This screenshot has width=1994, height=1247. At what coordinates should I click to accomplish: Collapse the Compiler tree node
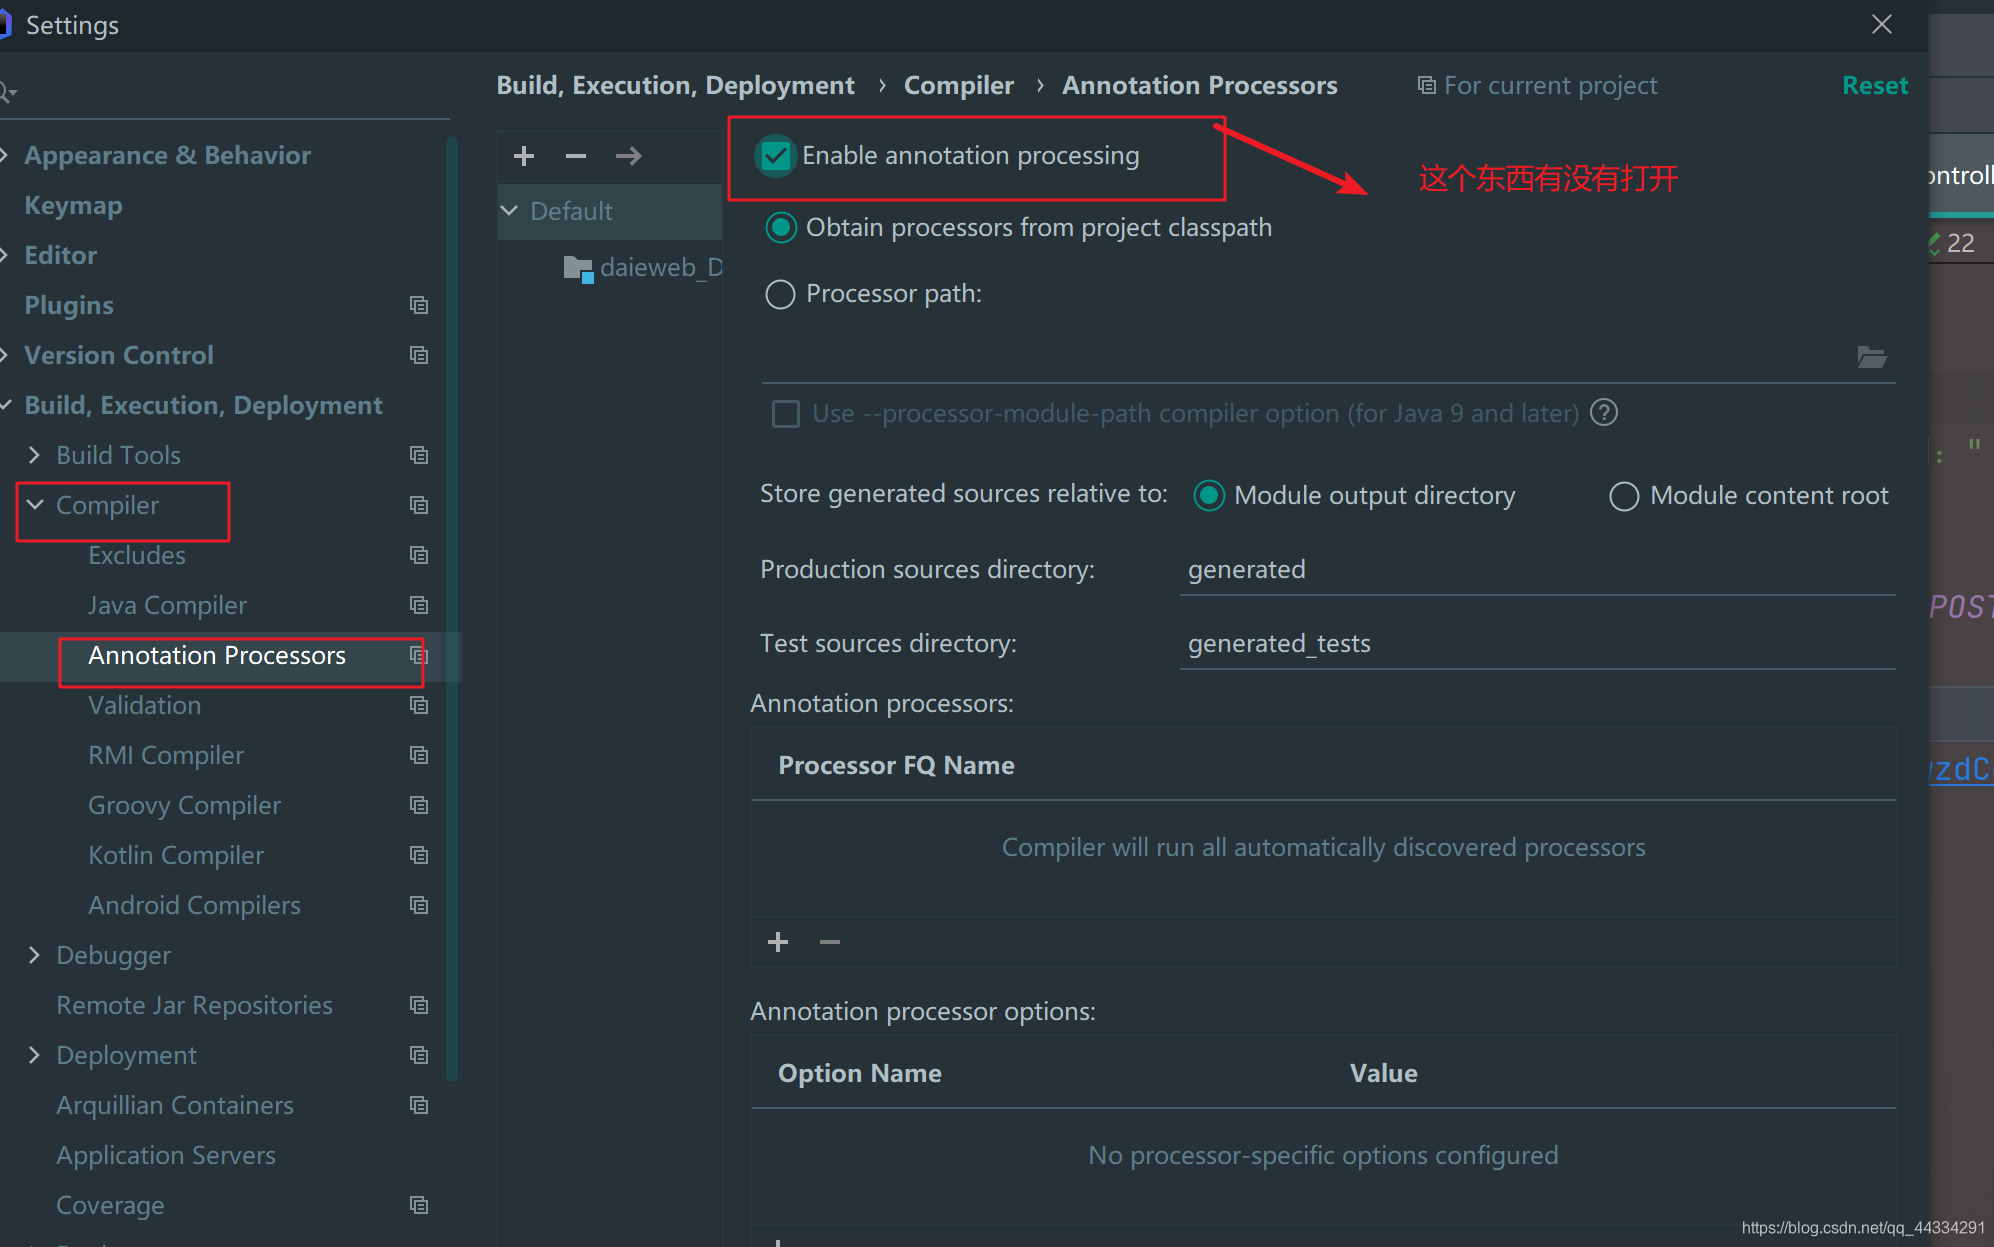[x=35, y=505]
